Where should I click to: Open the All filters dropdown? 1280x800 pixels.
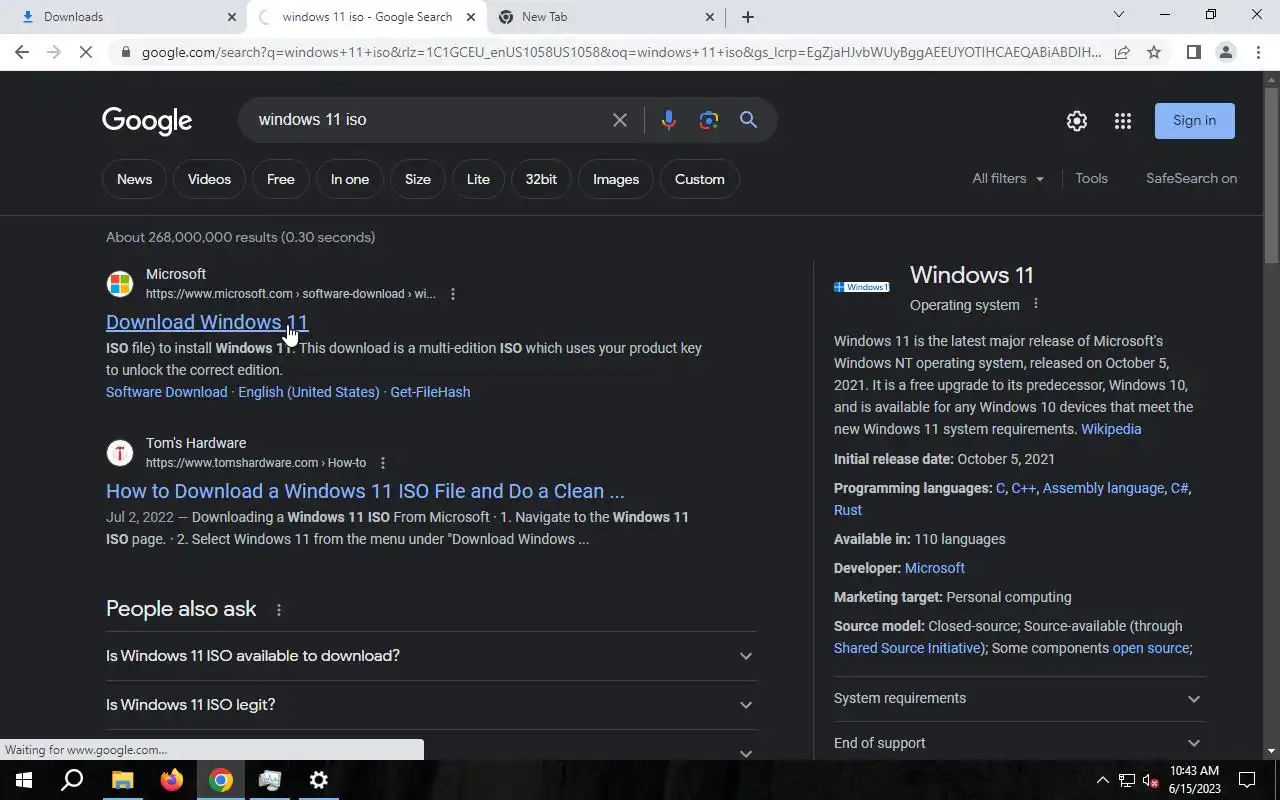point(1008,178)
